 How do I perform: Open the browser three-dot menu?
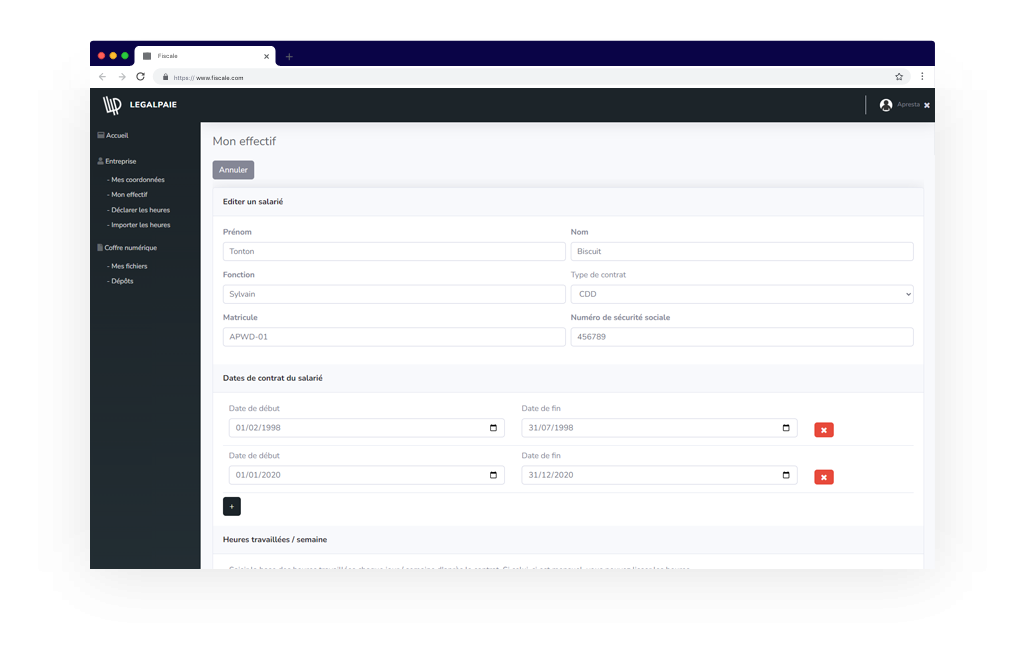[x=922, y=76]
